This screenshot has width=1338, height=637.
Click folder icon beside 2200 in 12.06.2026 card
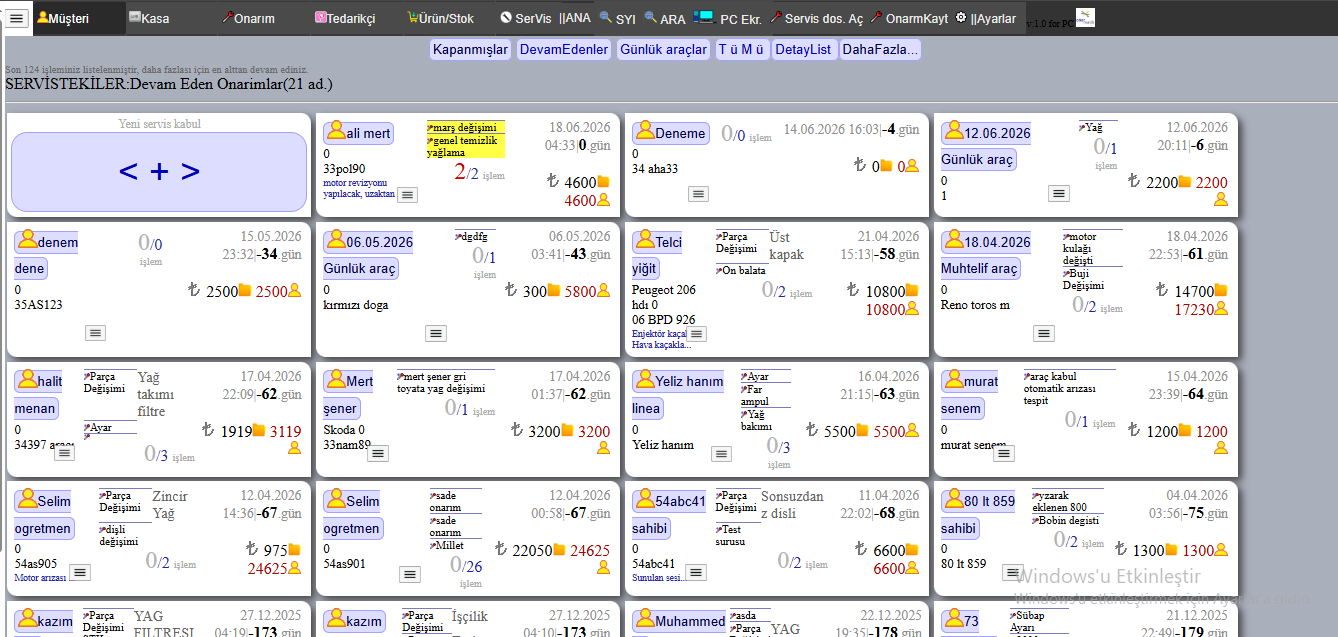pos(1185,182)
